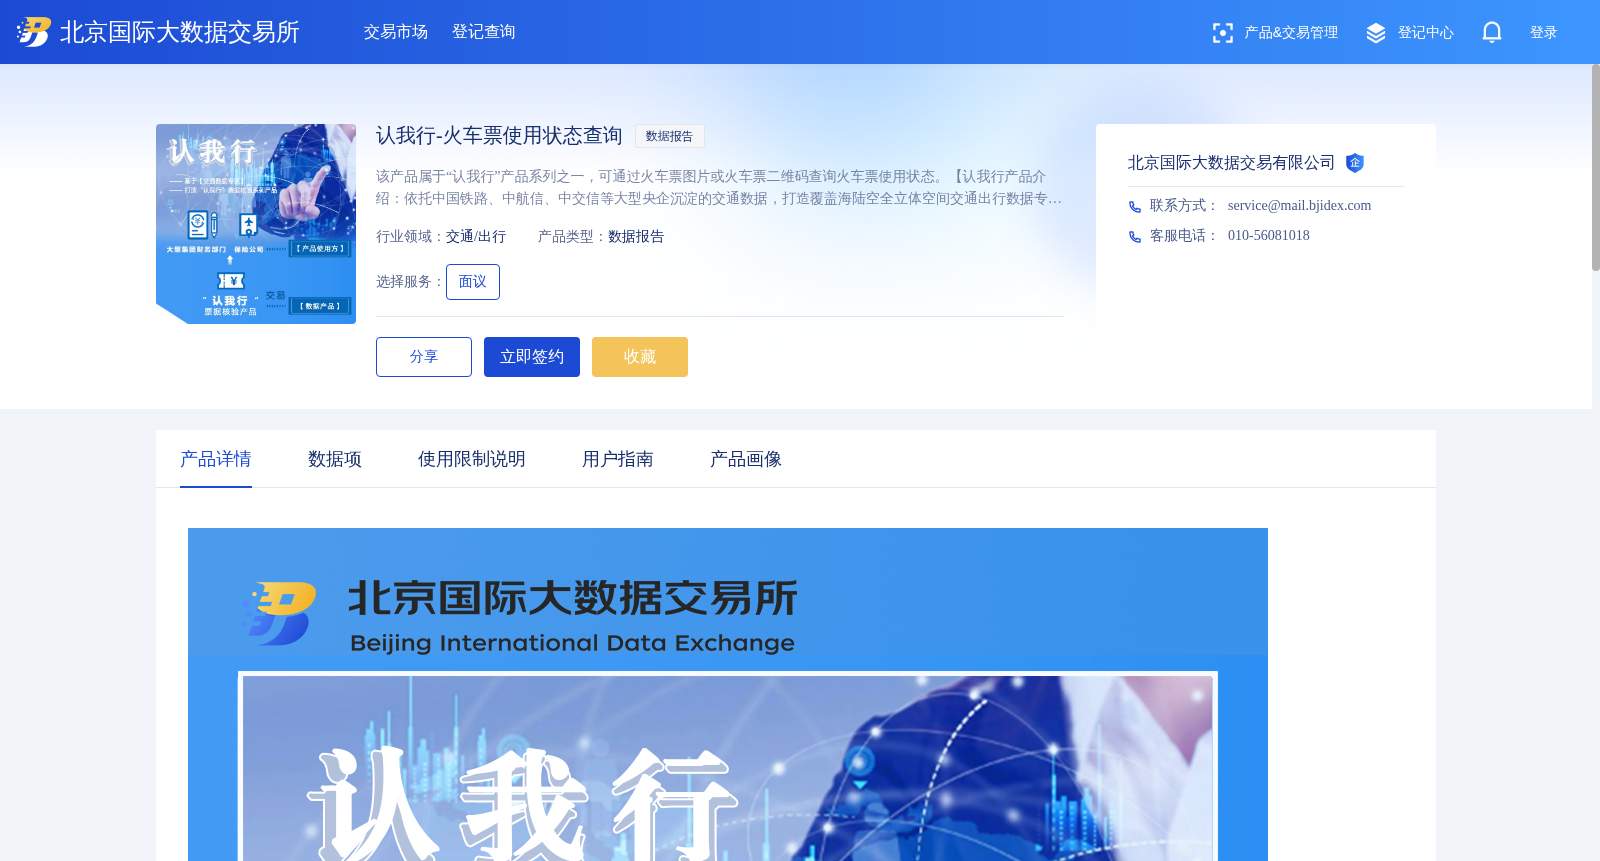Click the product detail banner image
The height and width of the screenshot is (861, 1600).
click(728, 694)
